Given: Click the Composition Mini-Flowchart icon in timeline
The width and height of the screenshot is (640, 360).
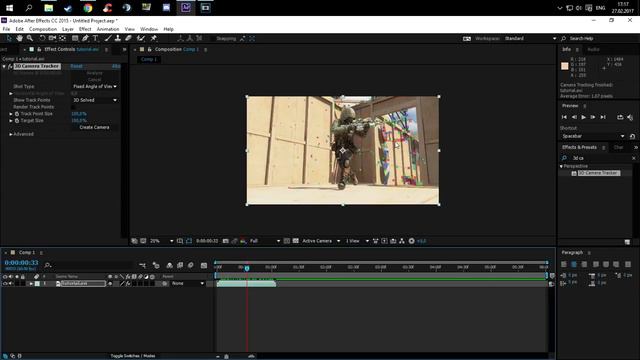Looking at the screenshot, I should (142, 265).
